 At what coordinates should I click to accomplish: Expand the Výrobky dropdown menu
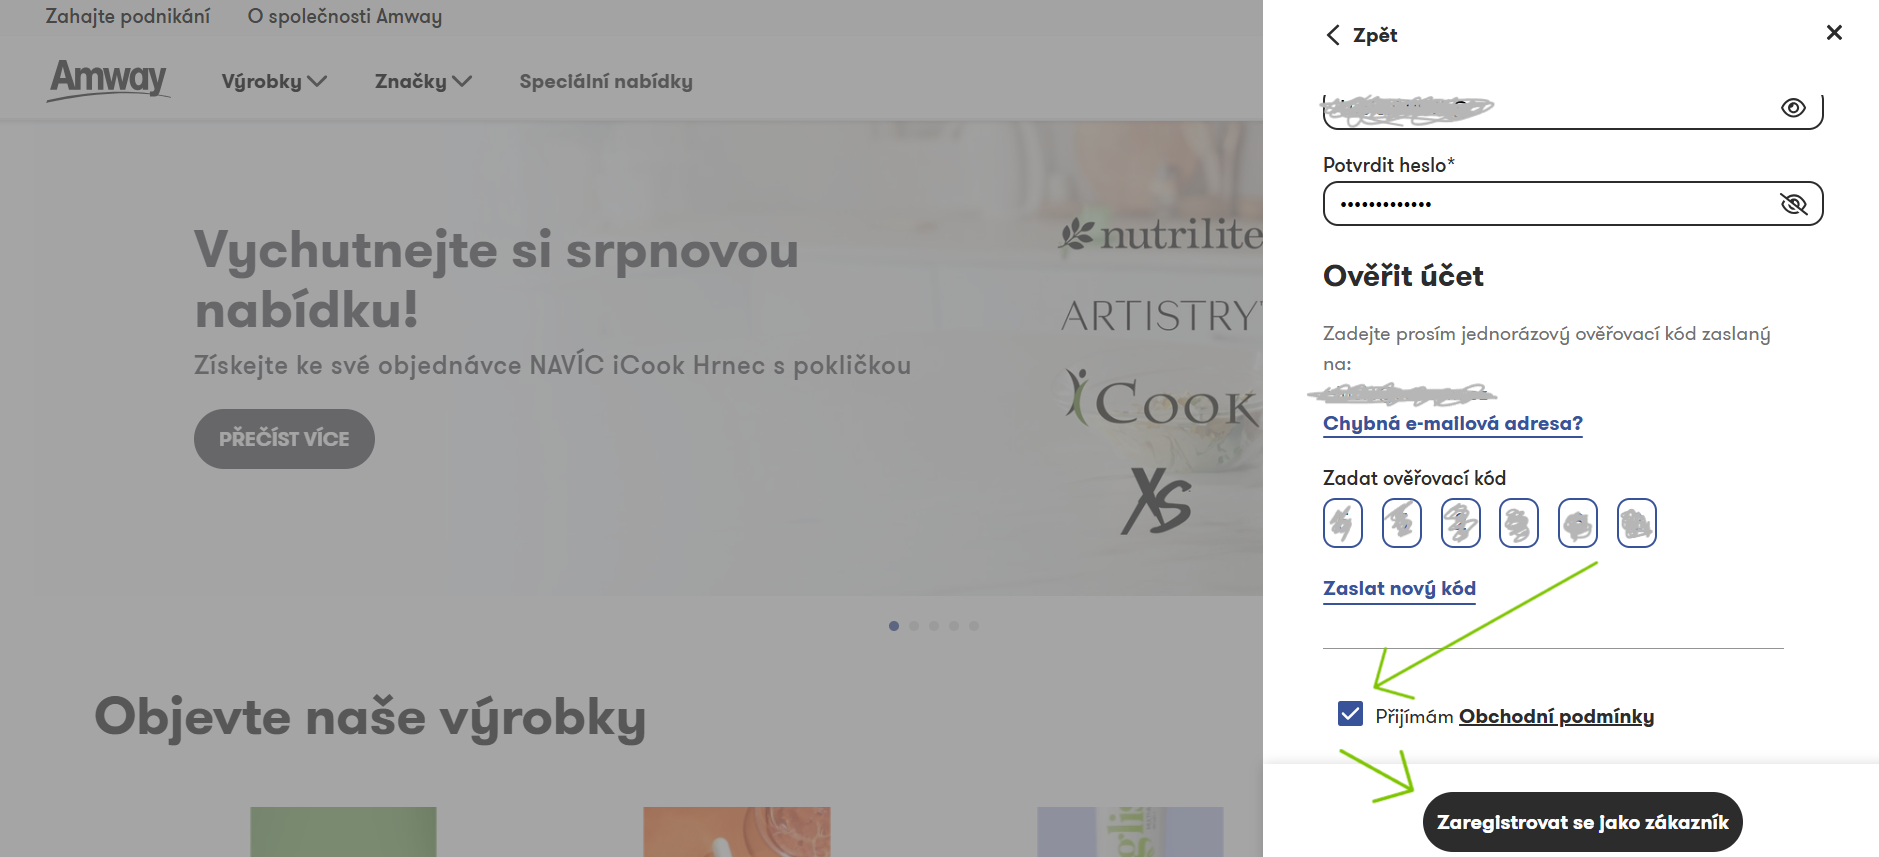click(x=274, y=82)
